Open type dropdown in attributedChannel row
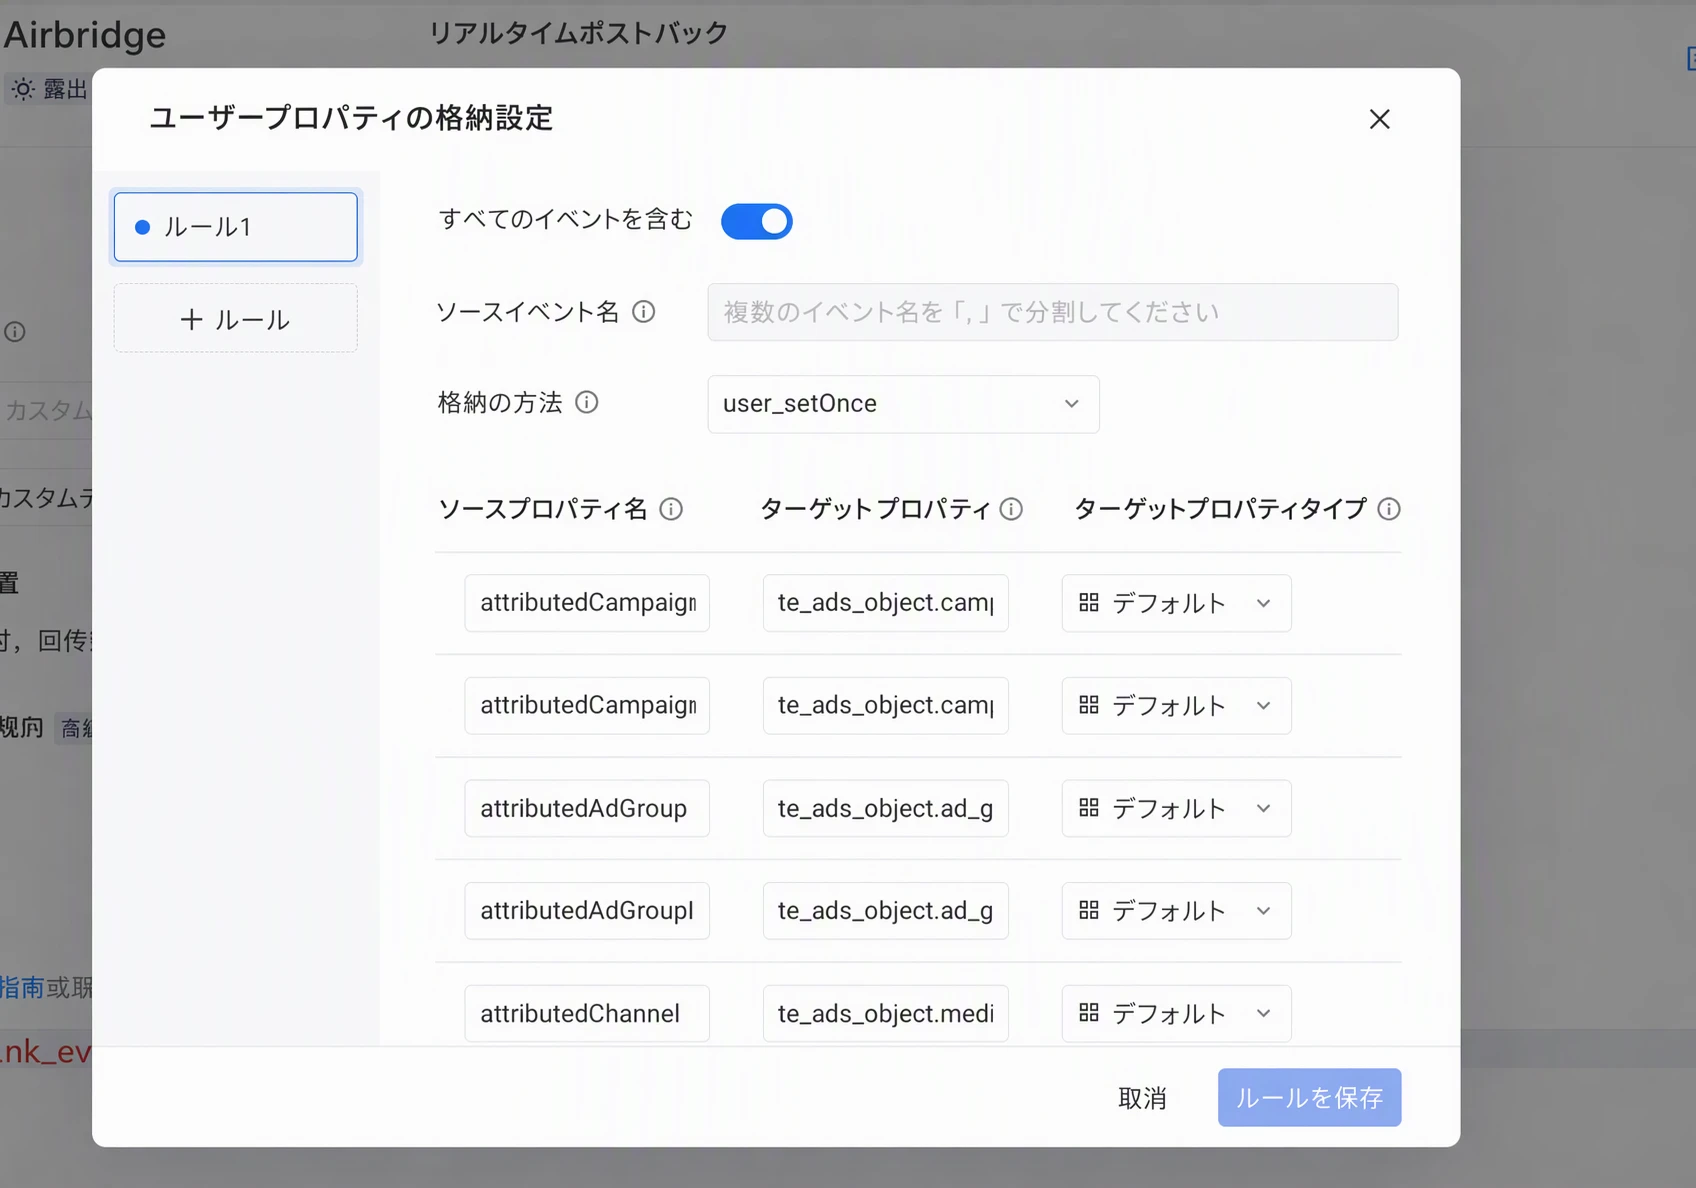The image size is (1696, 1188). tap(1176, 1014)
